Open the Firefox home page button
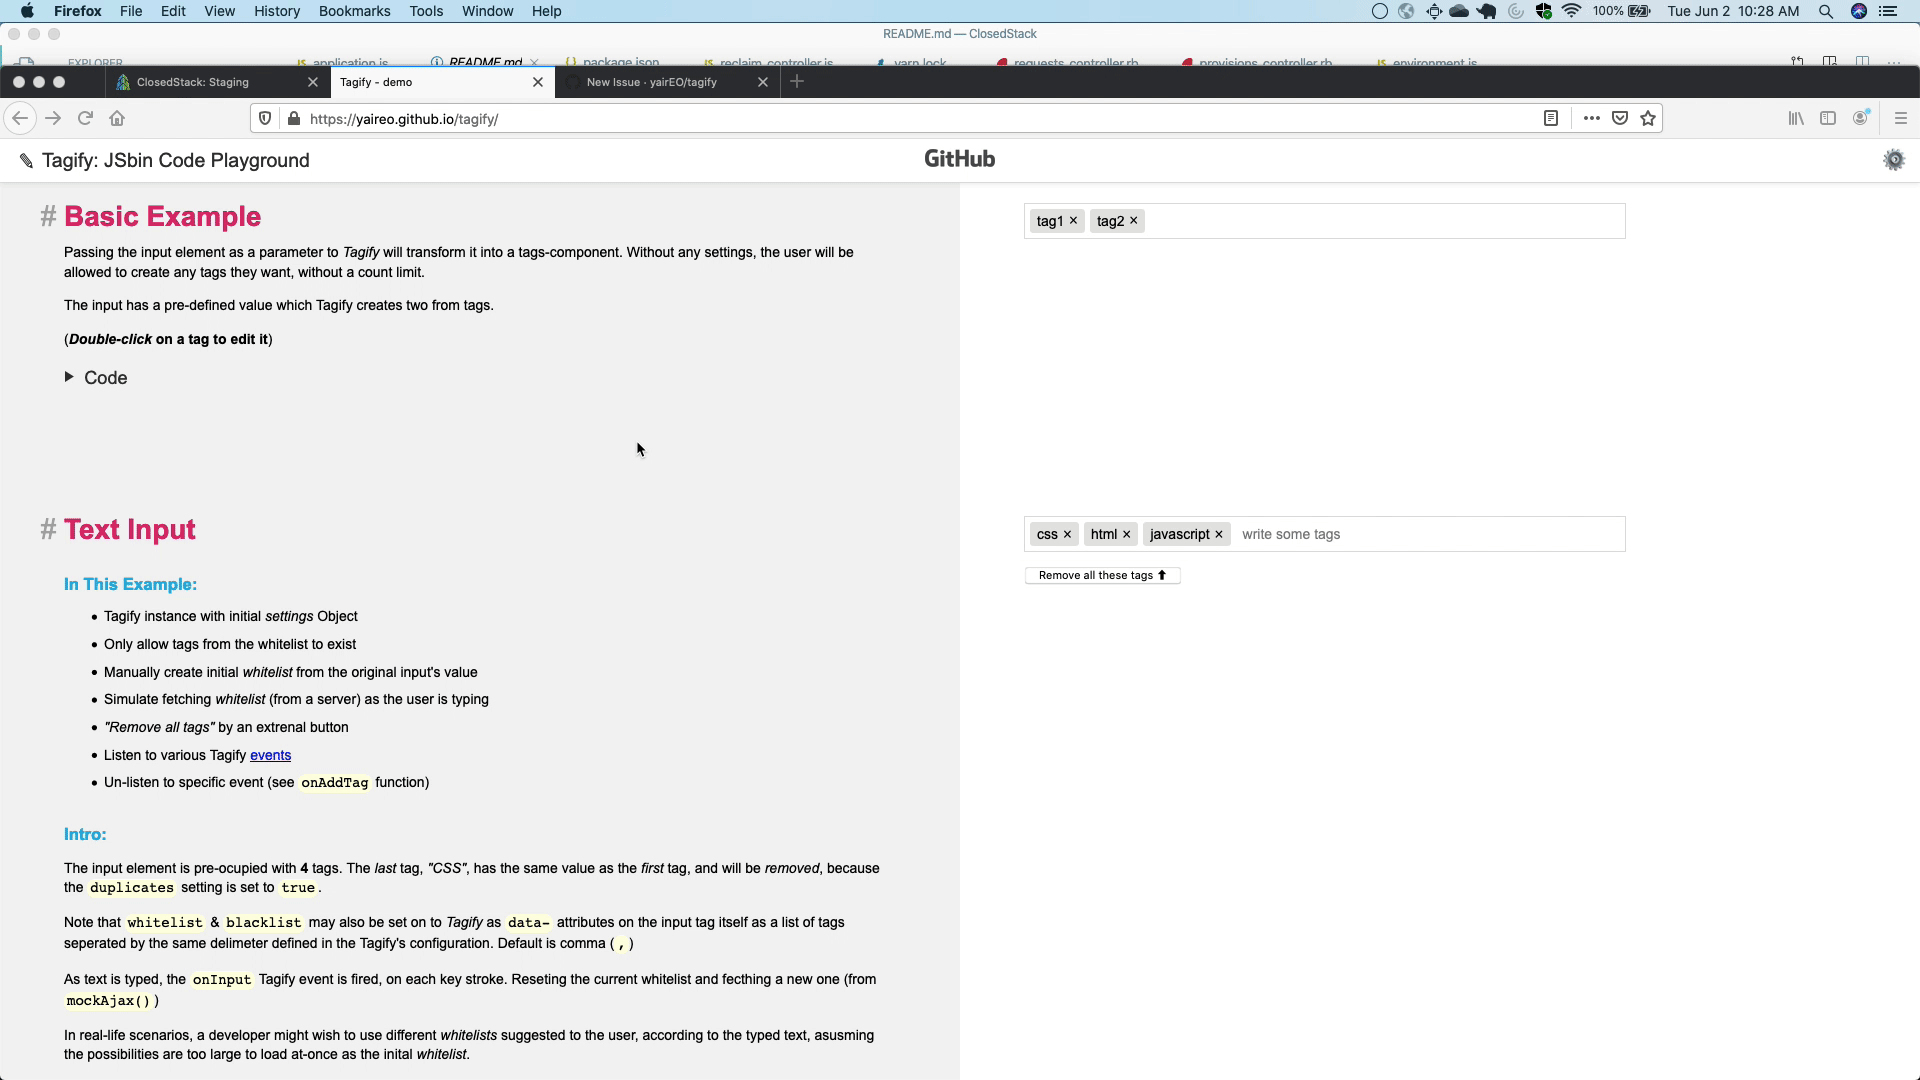 pos(117,118)
